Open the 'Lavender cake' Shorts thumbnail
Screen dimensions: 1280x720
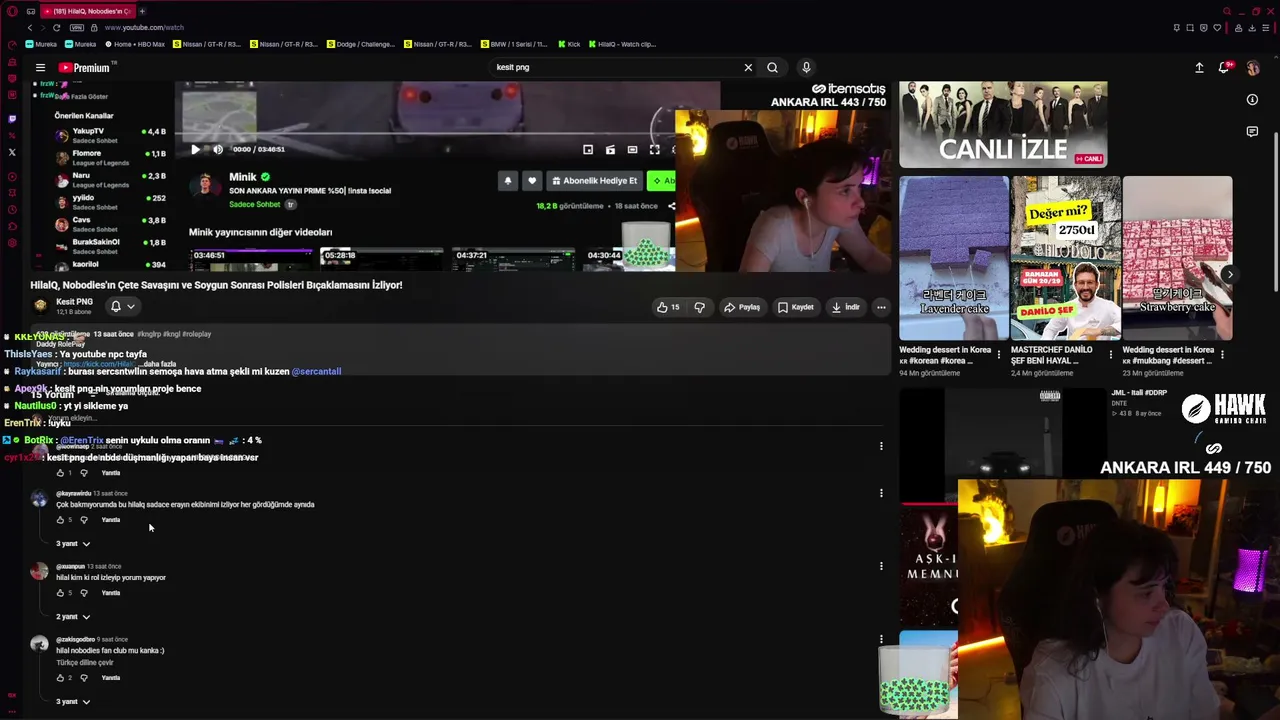pyautogui.click(x=954, y=258)
